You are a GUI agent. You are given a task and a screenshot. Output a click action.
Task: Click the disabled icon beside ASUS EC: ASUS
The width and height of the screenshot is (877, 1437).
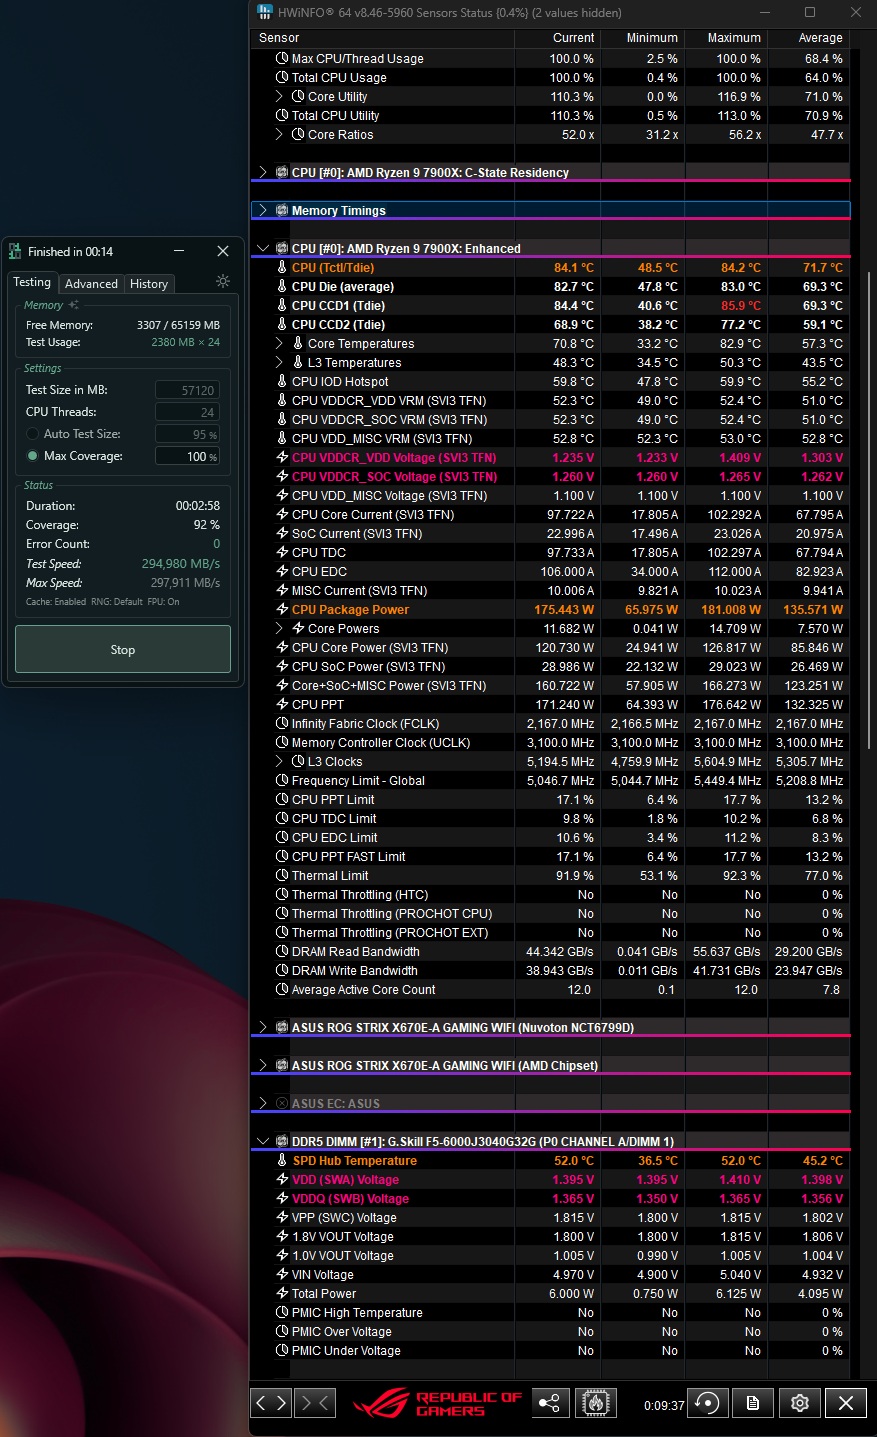(x=282, y=1104)
